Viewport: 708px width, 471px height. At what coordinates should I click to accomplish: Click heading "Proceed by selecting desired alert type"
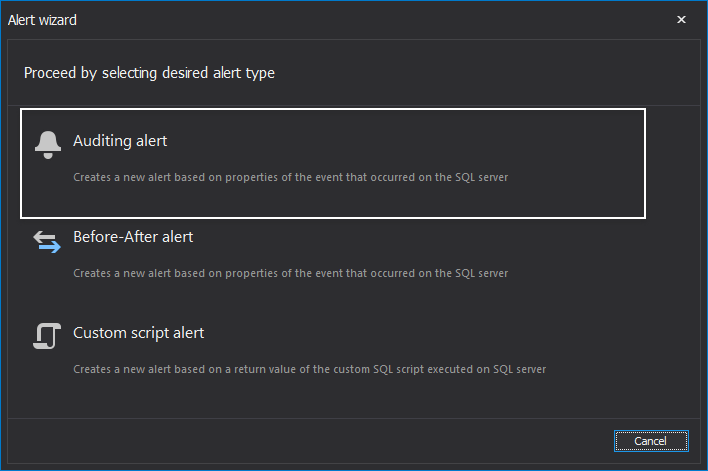tap(149, 73)
